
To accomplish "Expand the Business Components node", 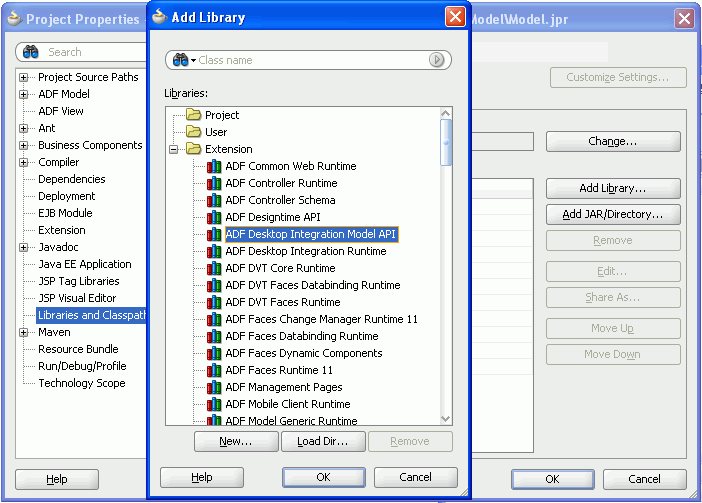I will [x=24, y=145].
